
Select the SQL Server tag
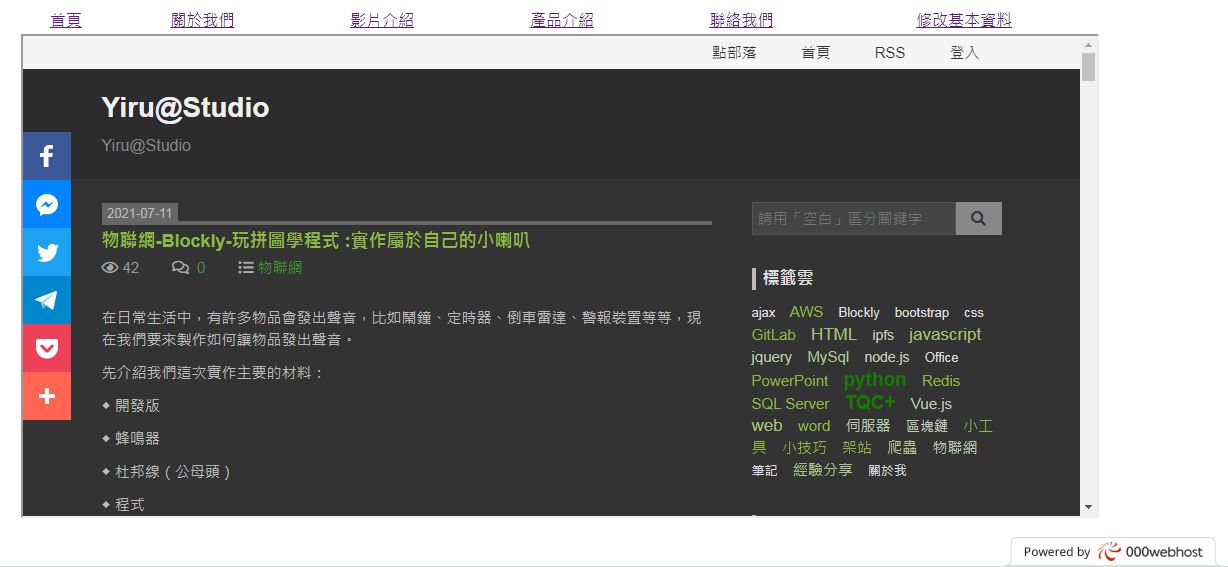point(791,404)
